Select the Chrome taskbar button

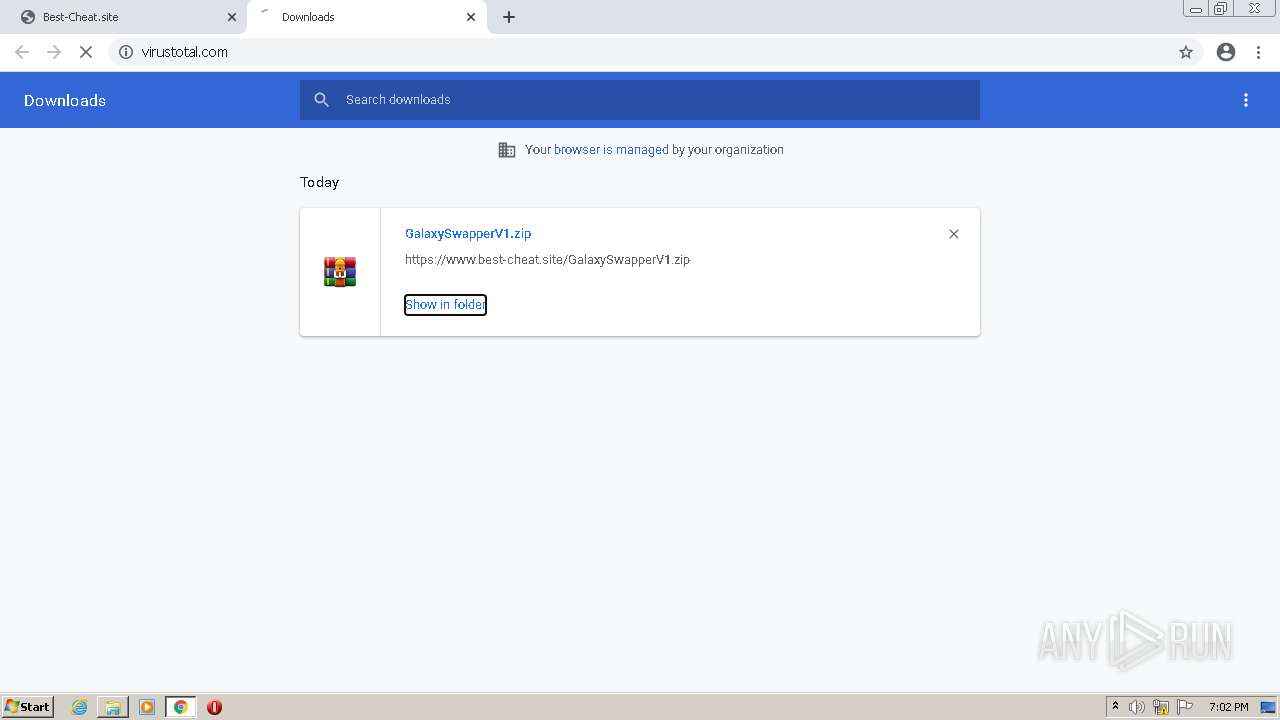tap(181, 707)
